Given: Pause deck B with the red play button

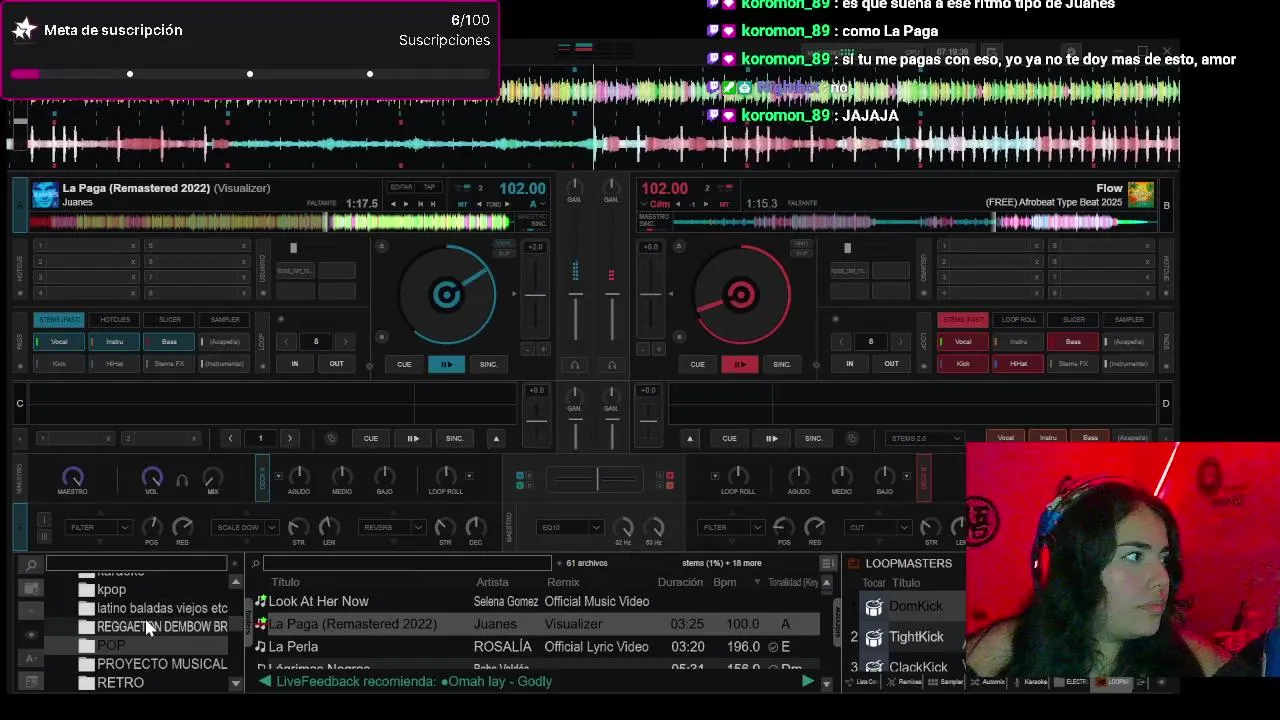Looking at the screenshot, I should click(x=740, y=364).
